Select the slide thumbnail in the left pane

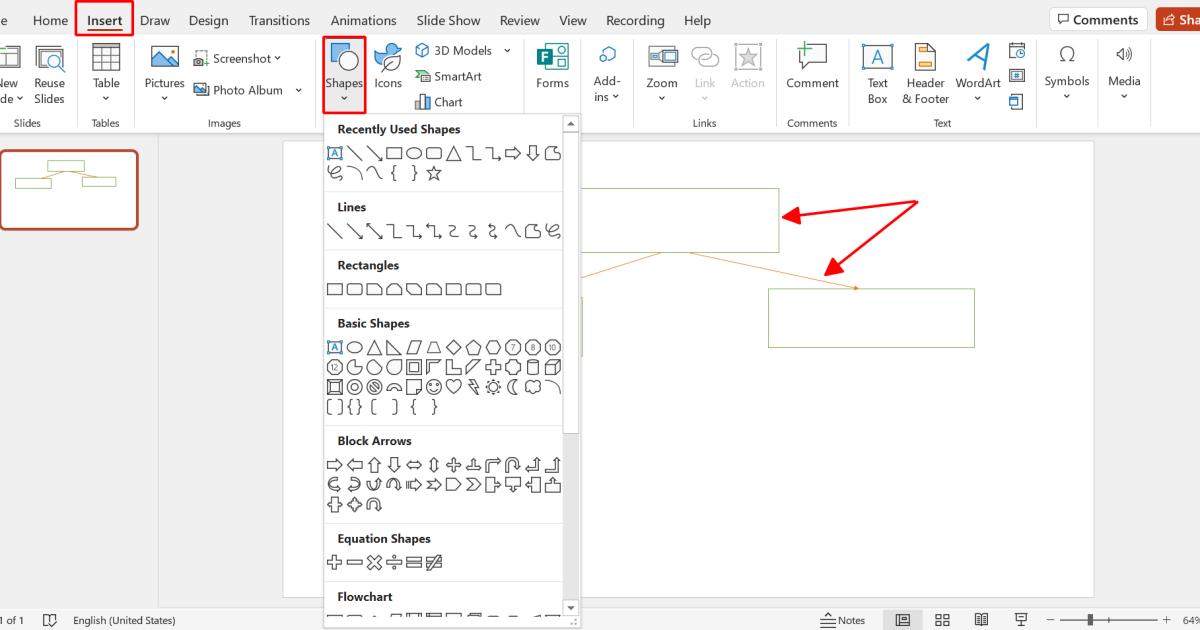[69, 190]
